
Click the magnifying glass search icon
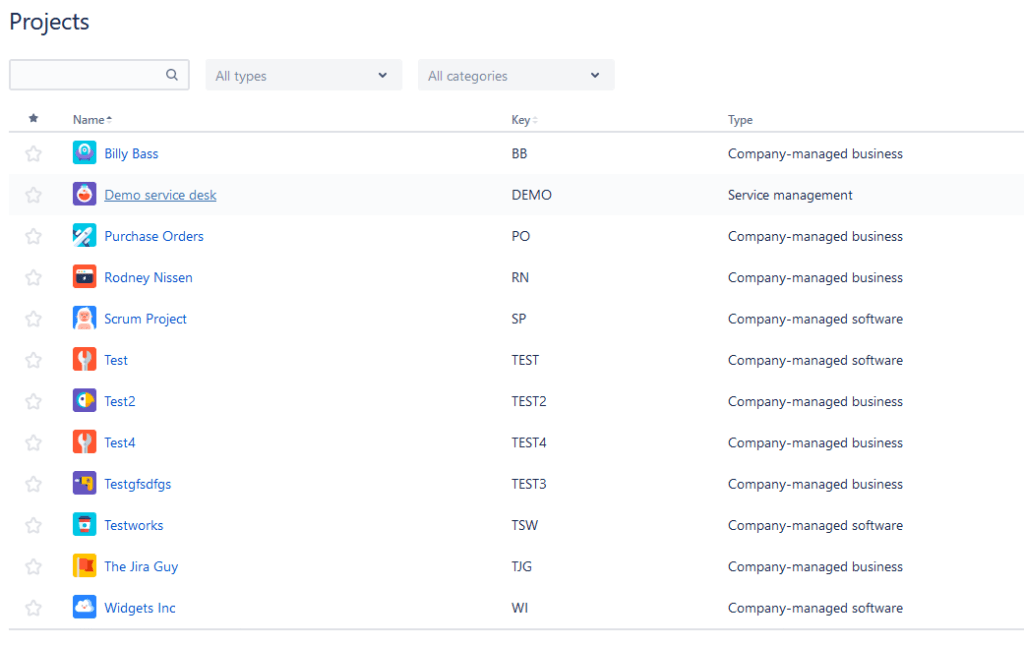click(172, 75)
